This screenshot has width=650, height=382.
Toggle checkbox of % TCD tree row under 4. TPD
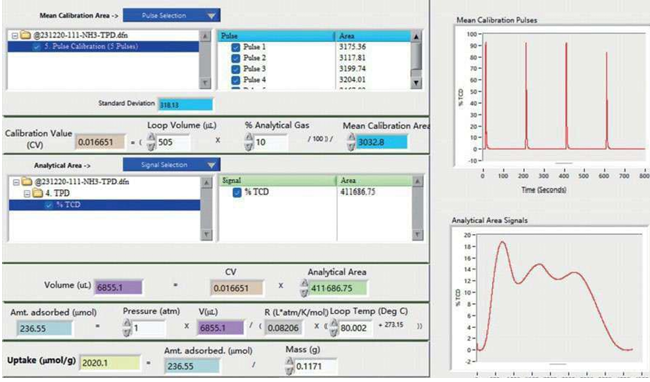tap(49, 205)
